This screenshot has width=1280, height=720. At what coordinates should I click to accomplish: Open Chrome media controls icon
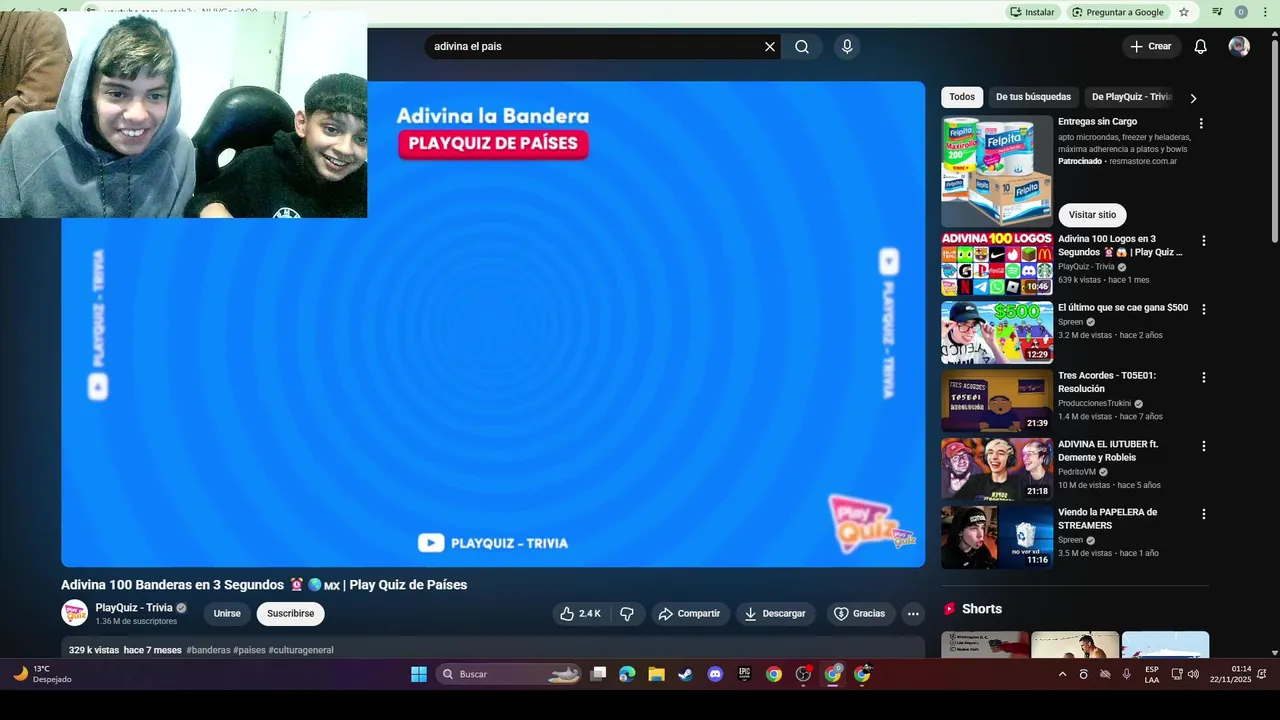click(1217, 12)
